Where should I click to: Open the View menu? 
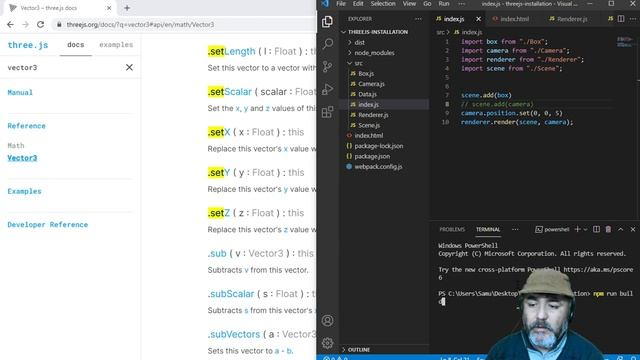[409, 4]
